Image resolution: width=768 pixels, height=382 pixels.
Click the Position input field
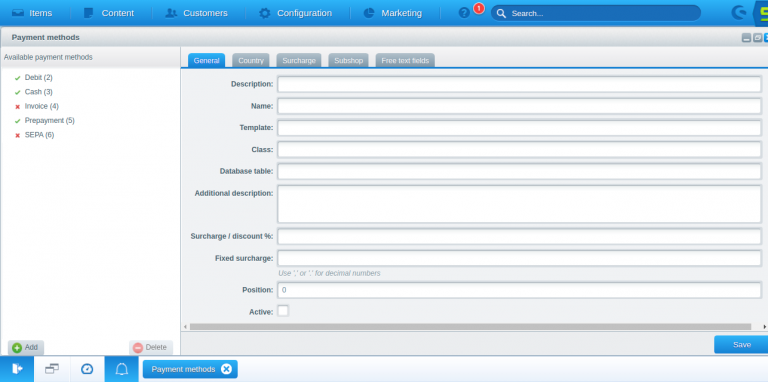point(519,290)
